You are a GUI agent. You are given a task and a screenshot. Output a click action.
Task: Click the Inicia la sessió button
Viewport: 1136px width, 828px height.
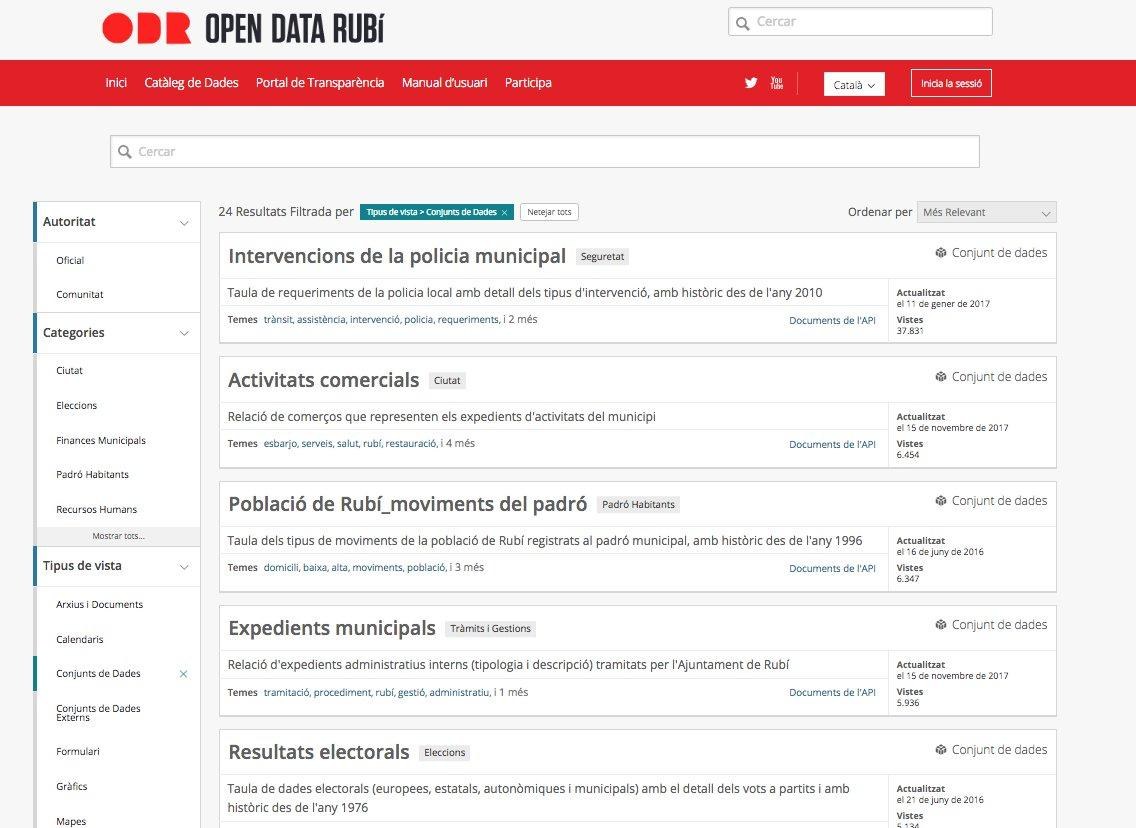coord(951,84)
